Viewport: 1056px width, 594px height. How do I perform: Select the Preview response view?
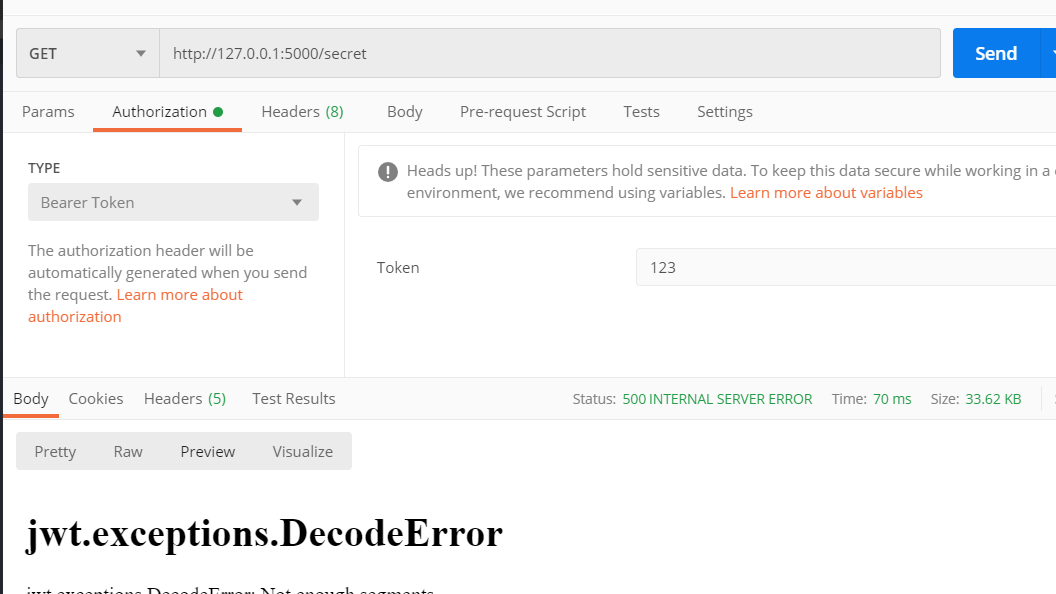tap(207, 451)
